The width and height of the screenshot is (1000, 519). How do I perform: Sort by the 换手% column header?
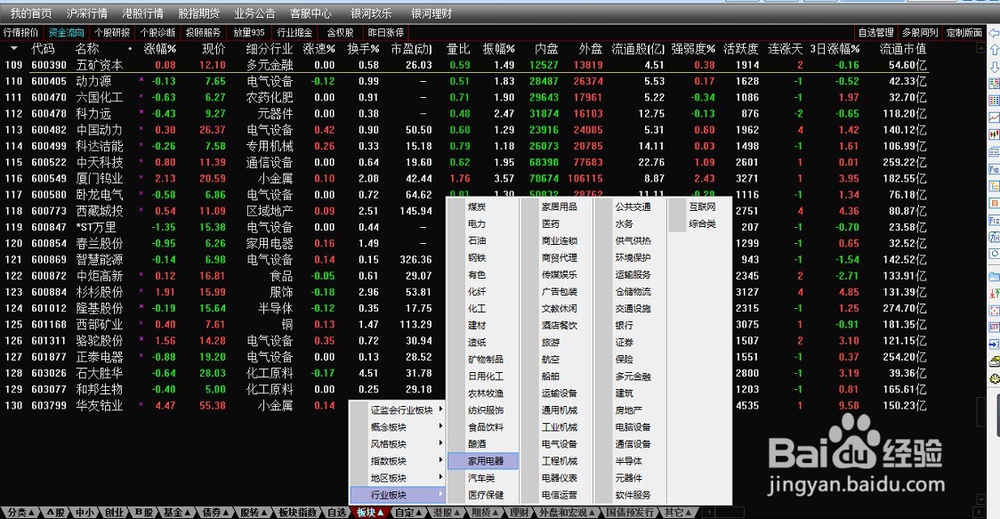coord(363,48)
